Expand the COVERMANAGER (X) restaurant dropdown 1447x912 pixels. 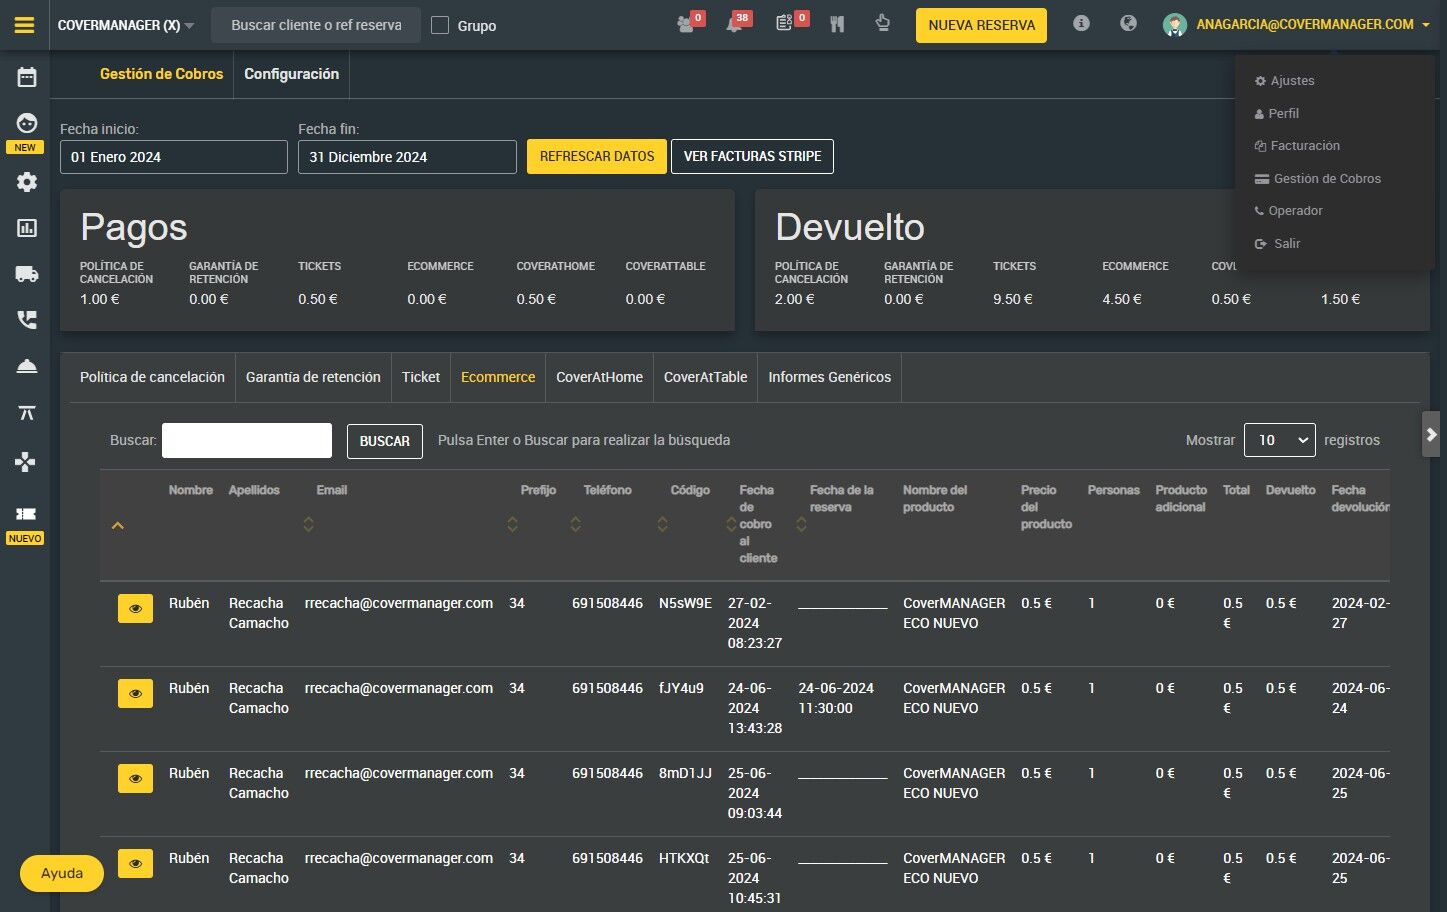126,25
